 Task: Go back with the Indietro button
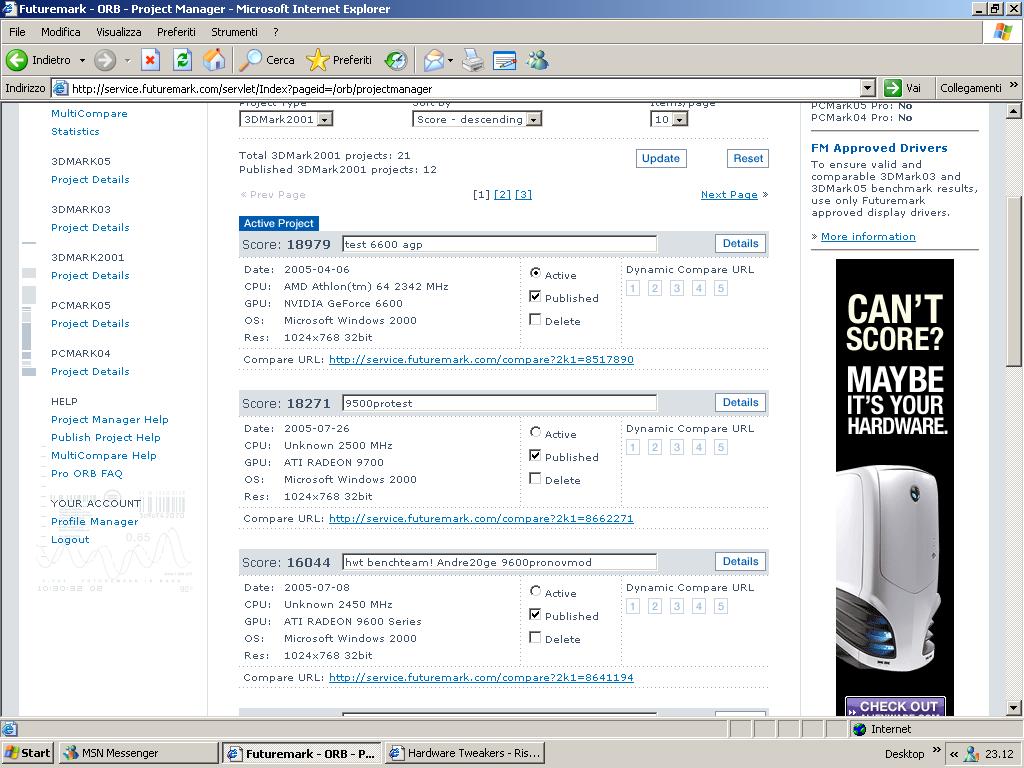[39, 60]
